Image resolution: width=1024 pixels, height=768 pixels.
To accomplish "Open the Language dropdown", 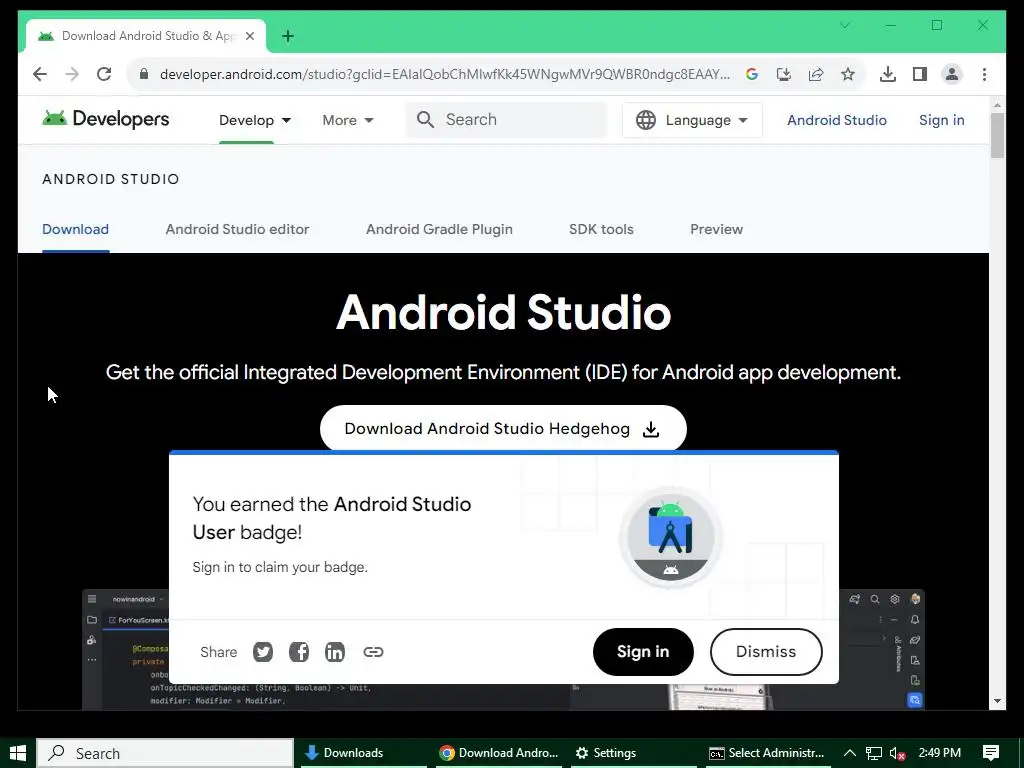I will (692, 120).
